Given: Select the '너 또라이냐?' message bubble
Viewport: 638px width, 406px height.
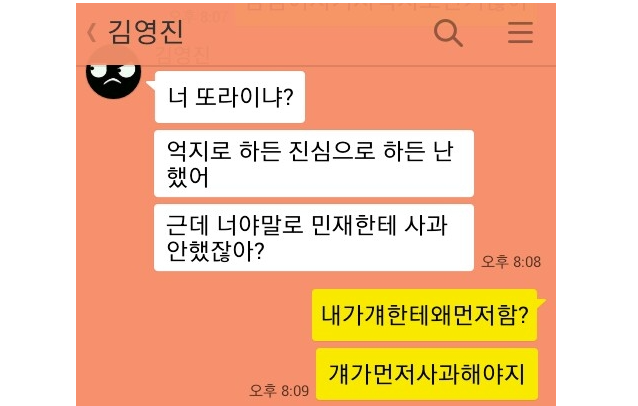Looking at the screenshot, I should pos(229,97).
